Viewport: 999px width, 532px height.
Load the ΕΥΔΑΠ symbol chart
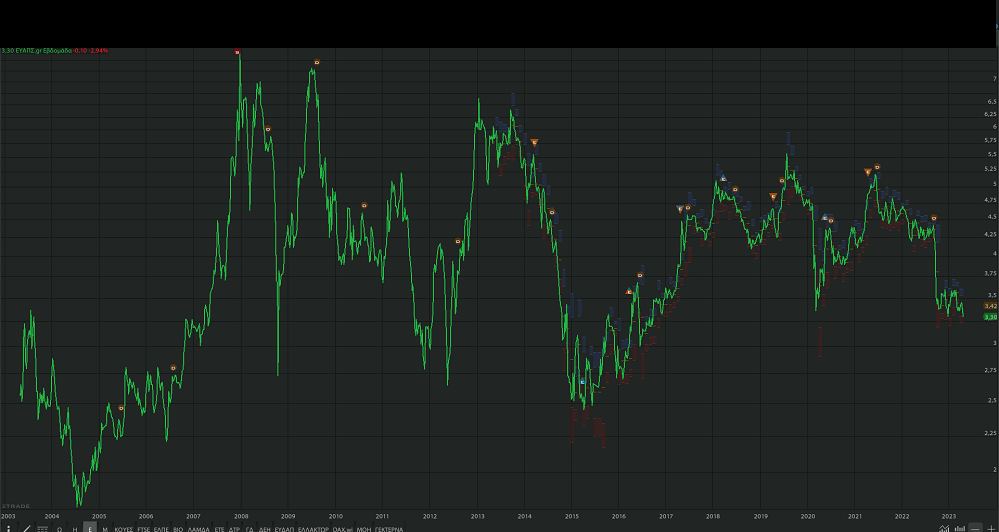(x=284, y=529)
